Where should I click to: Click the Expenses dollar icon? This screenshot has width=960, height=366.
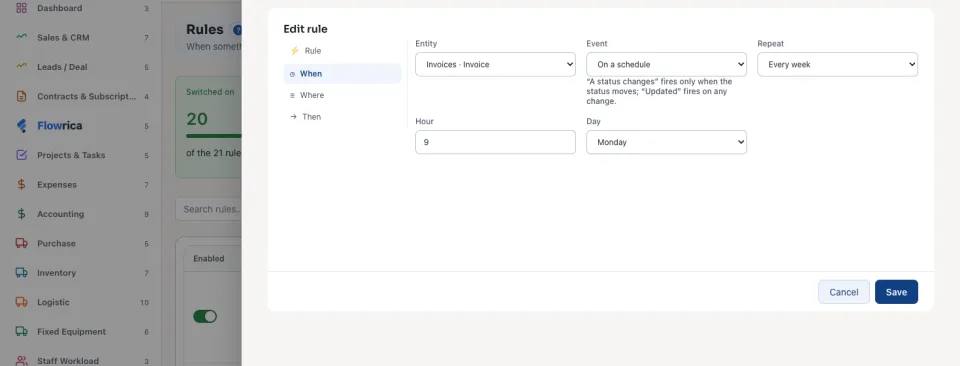point(21,184)
